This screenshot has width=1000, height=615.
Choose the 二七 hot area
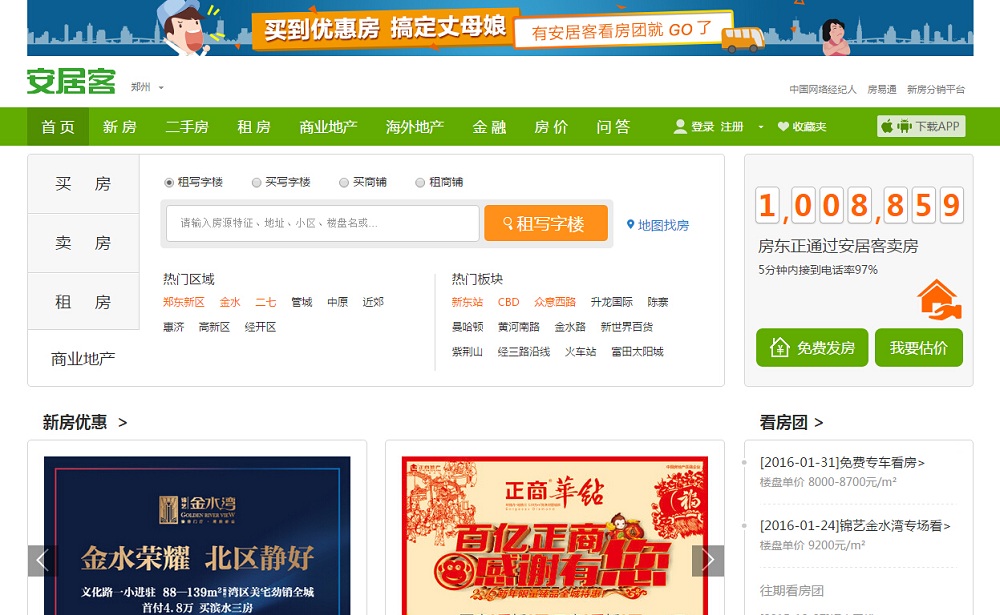pyautogui.click(x=265, y=302)
